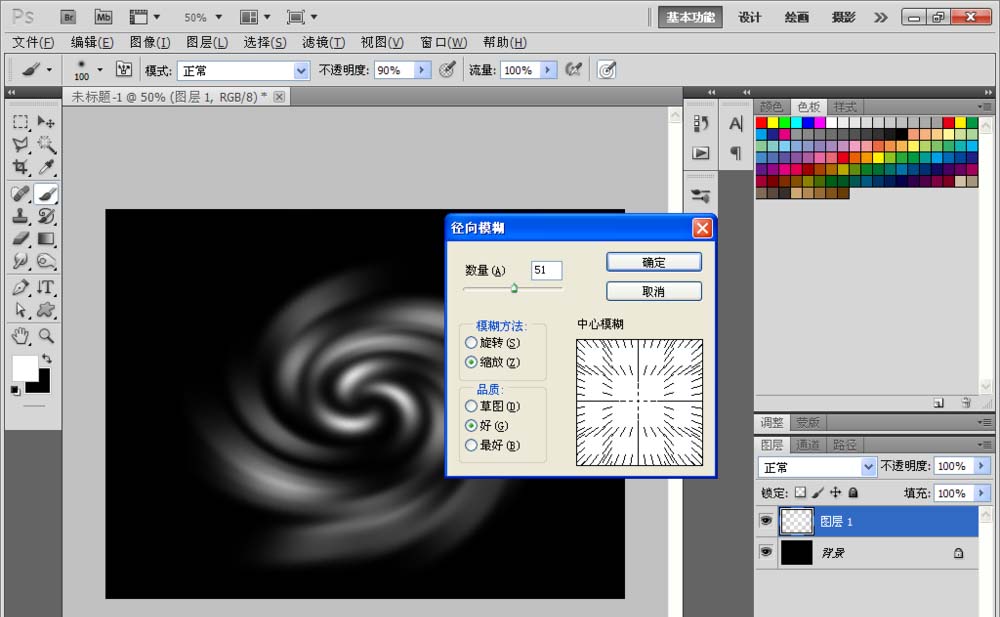The image size is (1000, 617).
Task: Open the brush preset picker arrow
Action: coord(100,69)
